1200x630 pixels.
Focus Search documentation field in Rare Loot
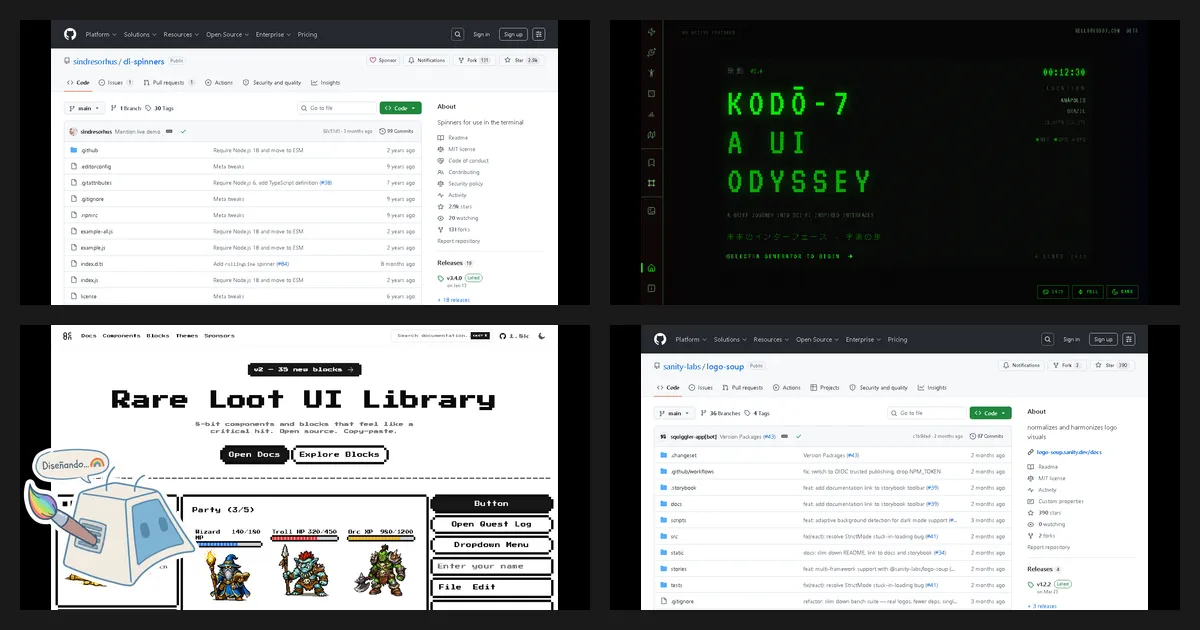[441, 336]
